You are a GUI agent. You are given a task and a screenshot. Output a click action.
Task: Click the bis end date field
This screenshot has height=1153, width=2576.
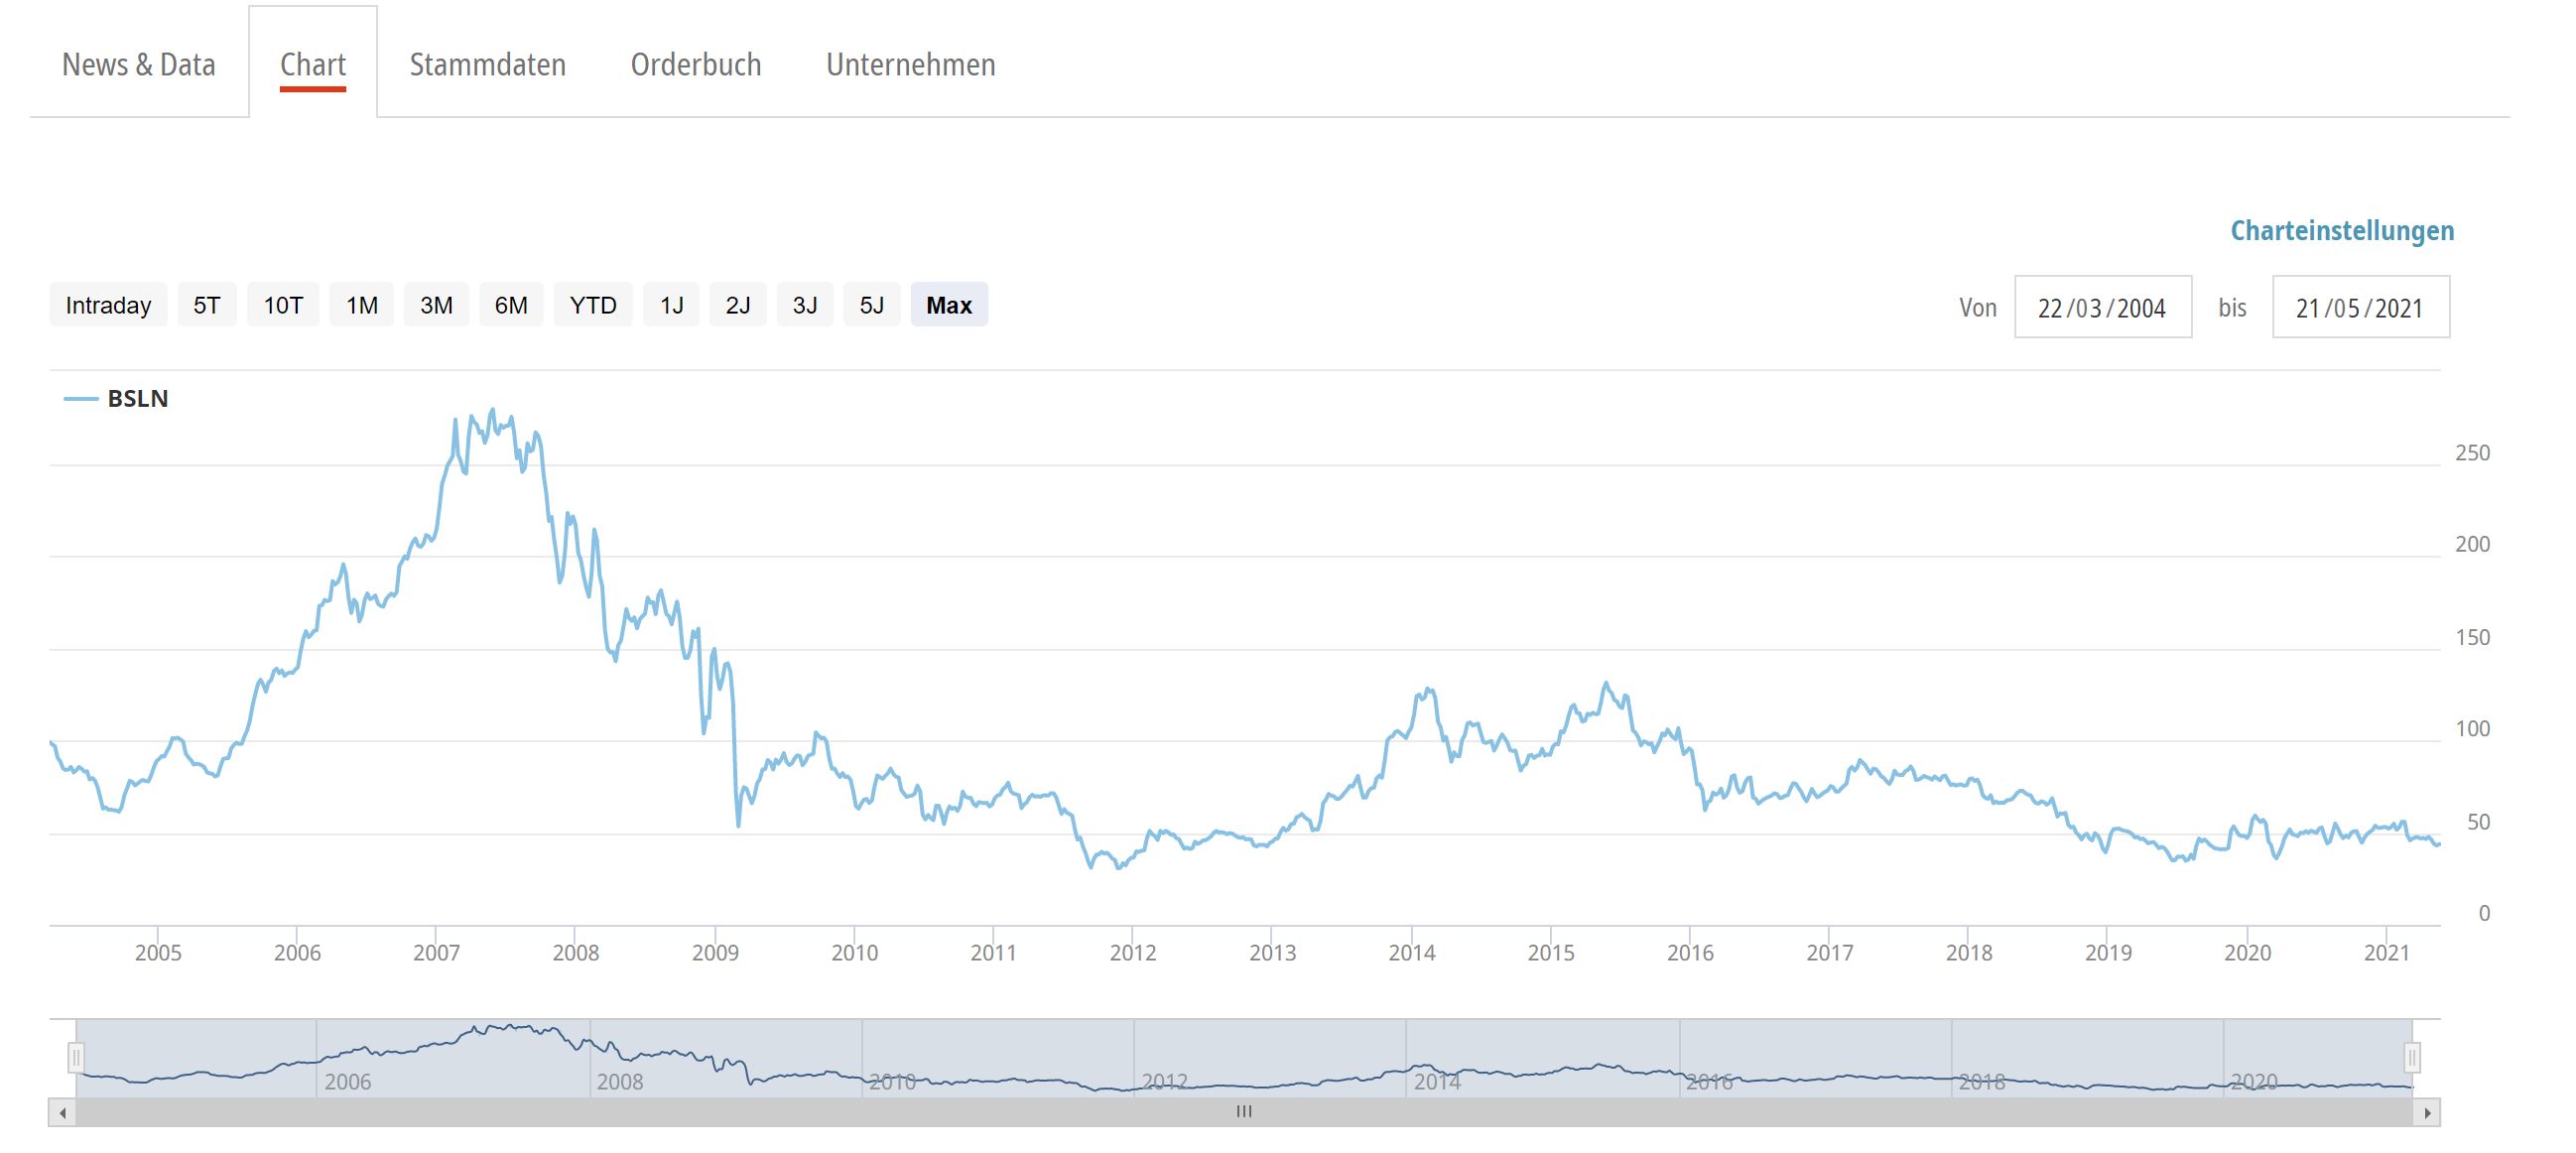click(x=2359, y=308)
